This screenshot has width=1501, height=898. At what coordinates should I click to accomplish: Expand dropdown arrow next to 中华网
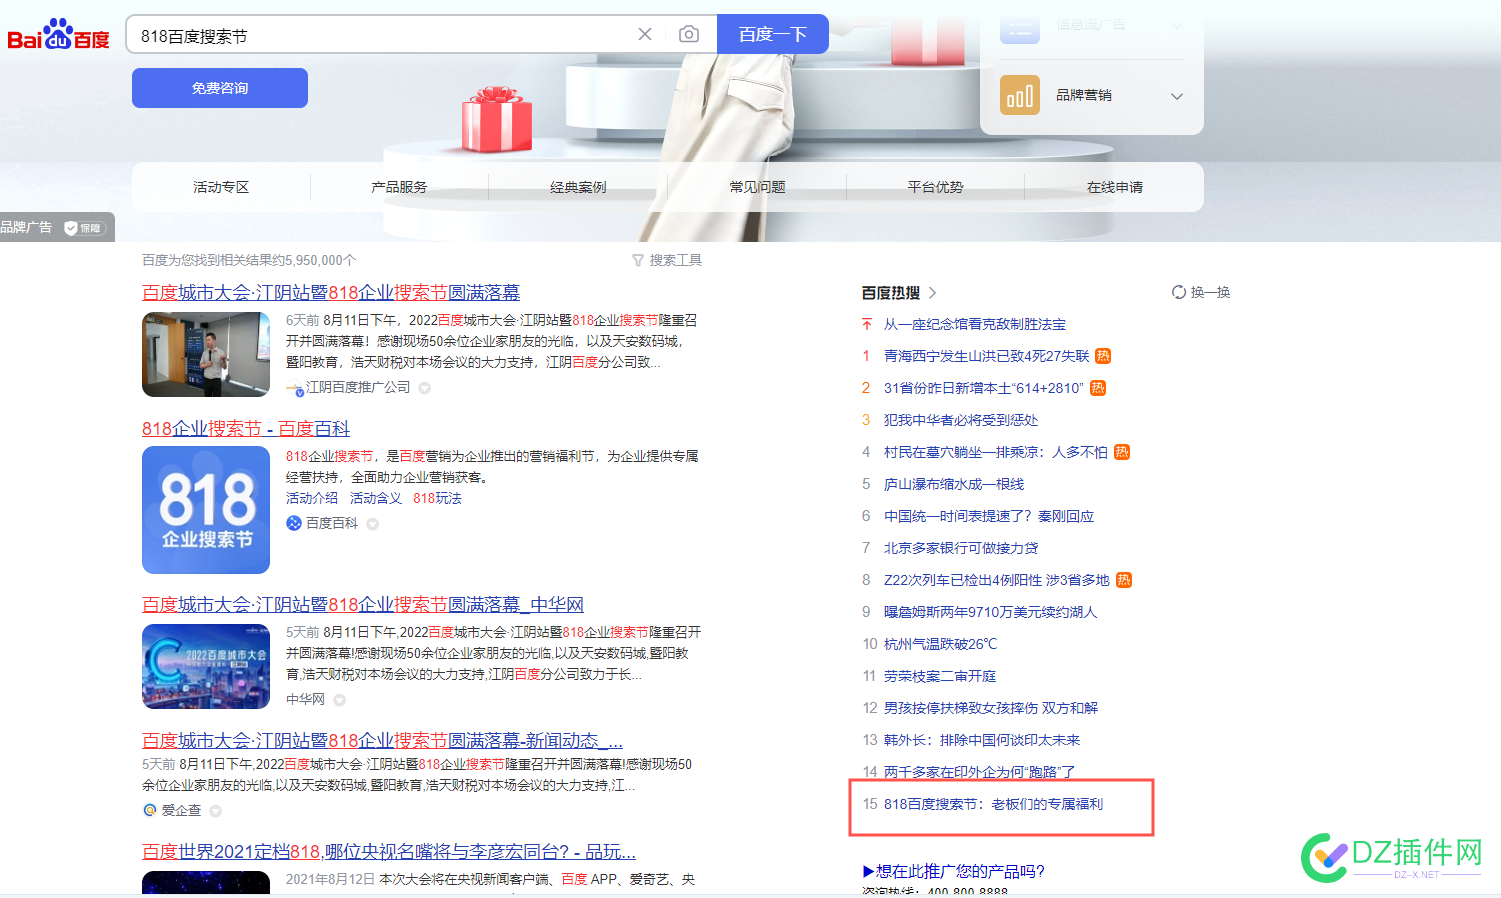[340, 700]
